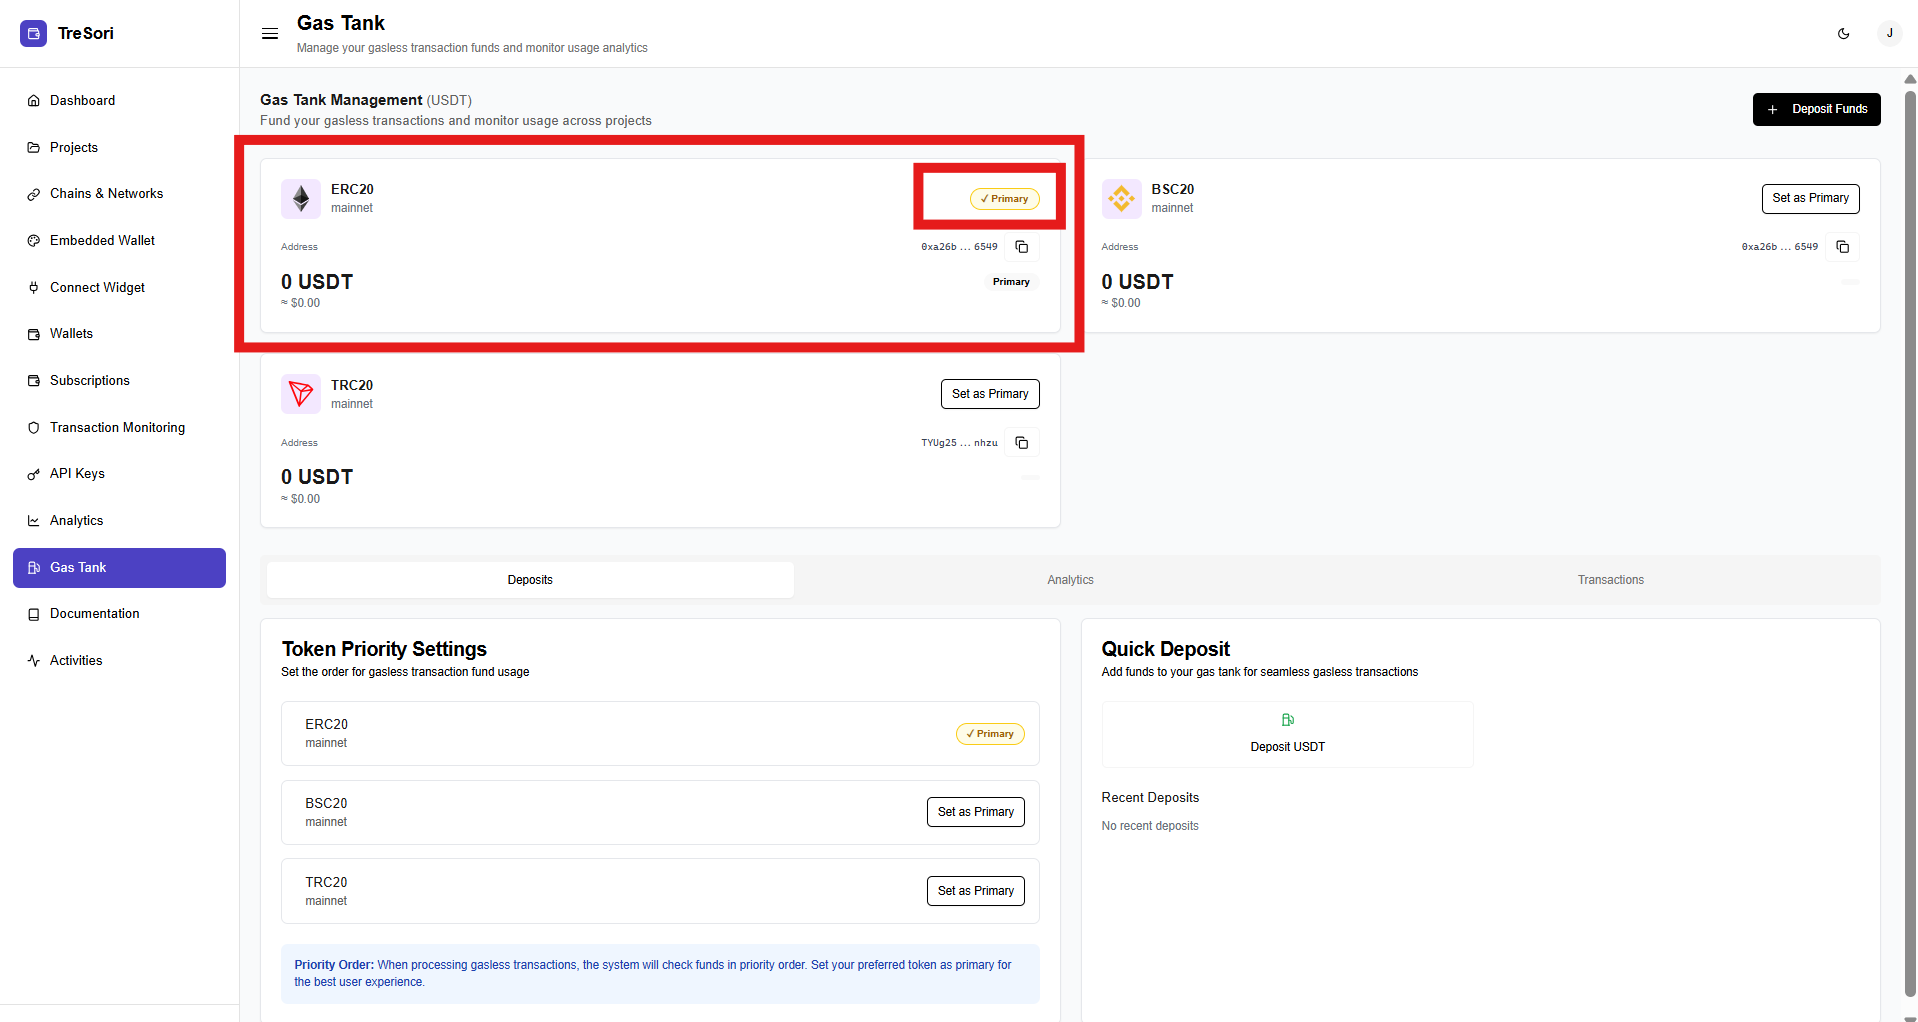Open Embedded Wallet in sidebar

coord(102,241)
